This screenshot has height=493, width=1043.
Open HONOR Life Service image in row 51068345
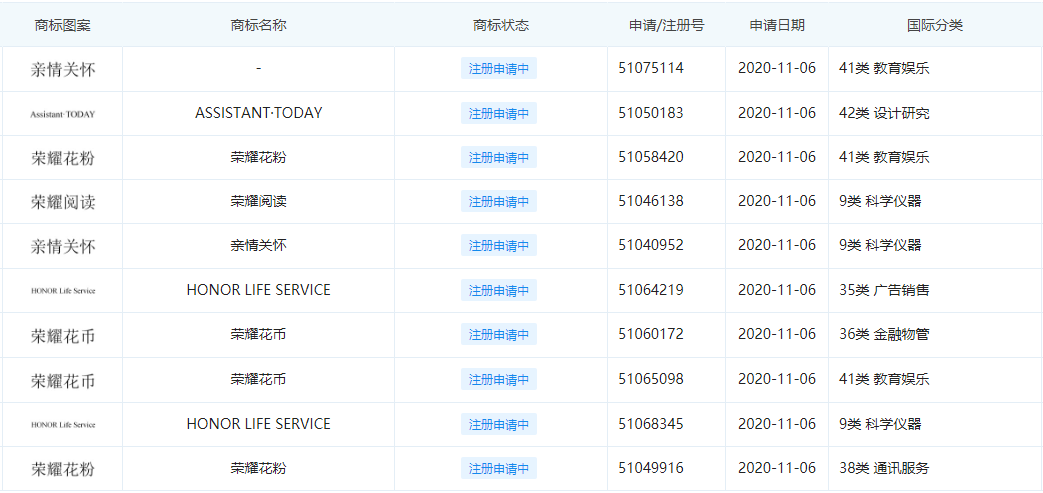pyautogui.click(x=63, y=424)
